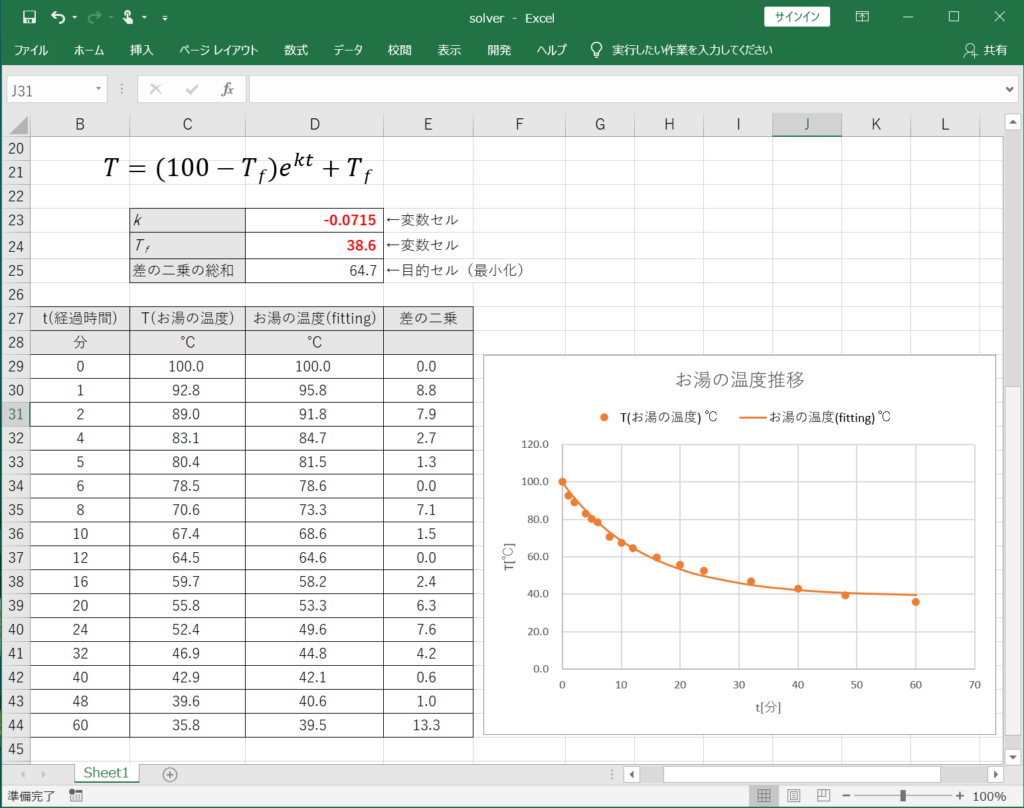The height and width of the screenshot is (808, 1024).
Task: Click the Undo arrow icon
Action: click(59, 17)
